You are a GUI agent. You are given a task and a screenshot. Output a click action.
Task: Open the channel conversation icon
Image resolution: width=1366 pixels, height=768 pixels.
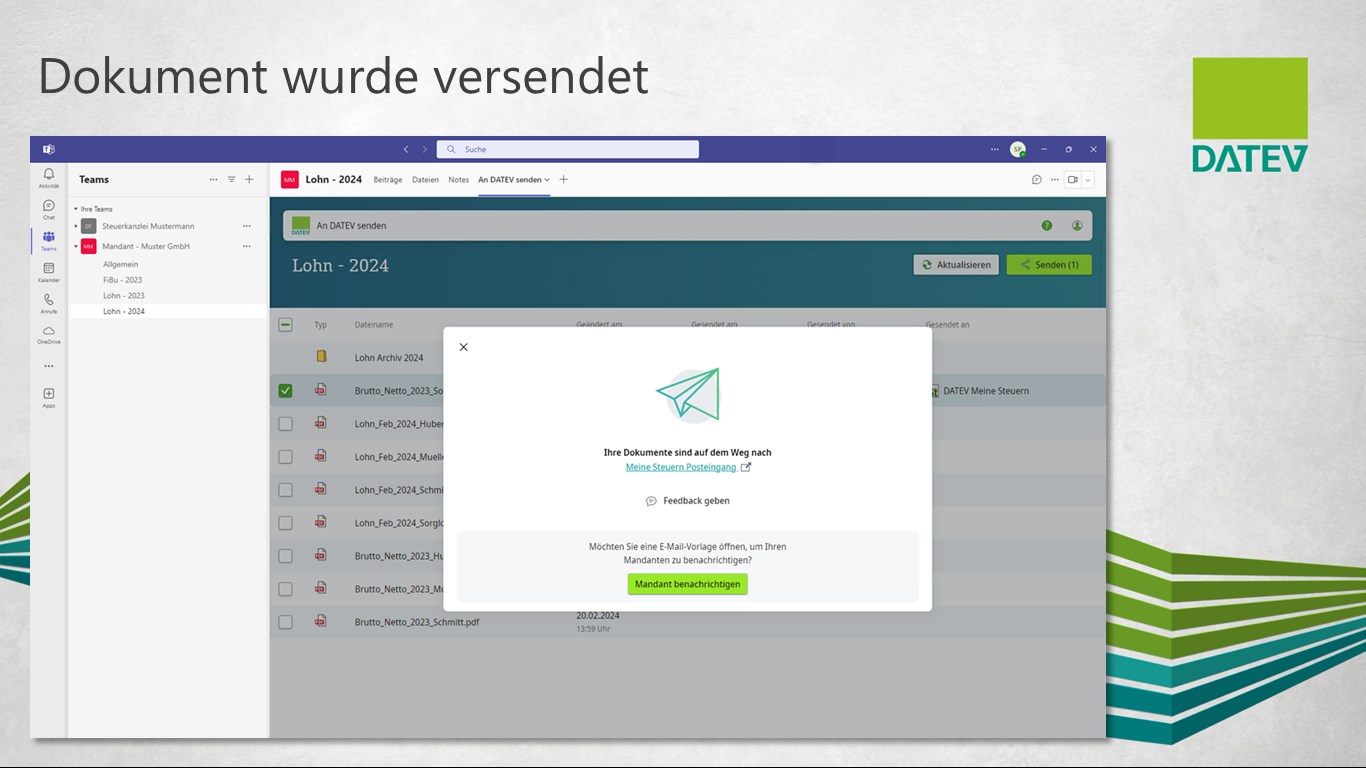[1037, 180]
